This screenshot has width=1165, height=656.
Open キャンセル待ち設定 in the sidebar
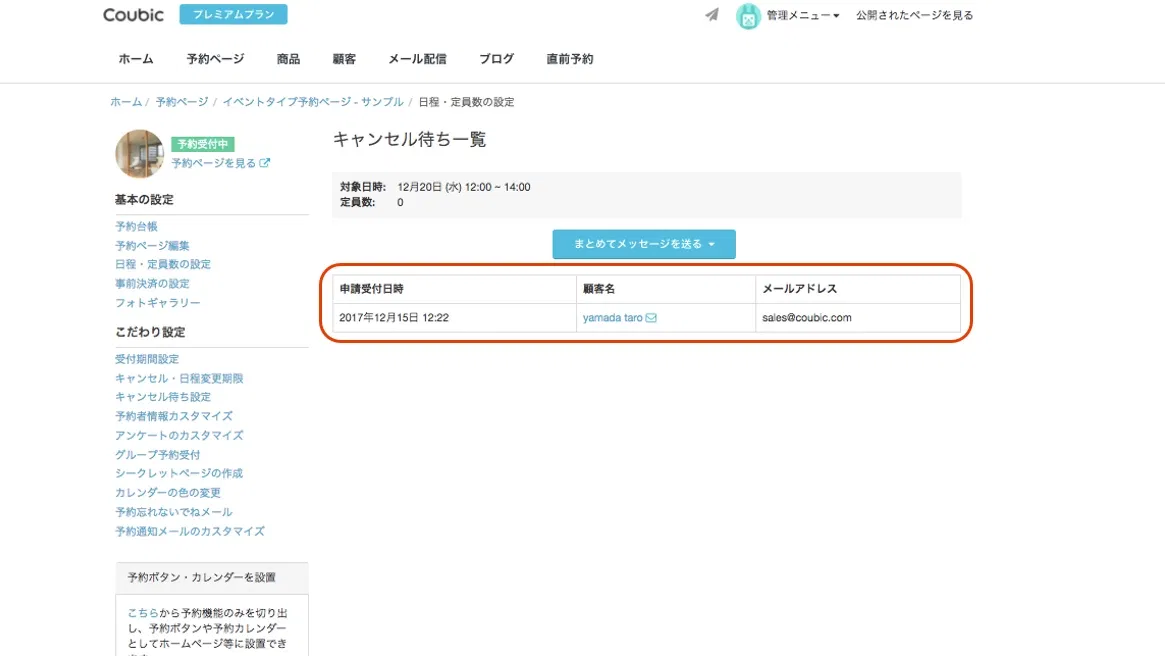pos(162,396)
